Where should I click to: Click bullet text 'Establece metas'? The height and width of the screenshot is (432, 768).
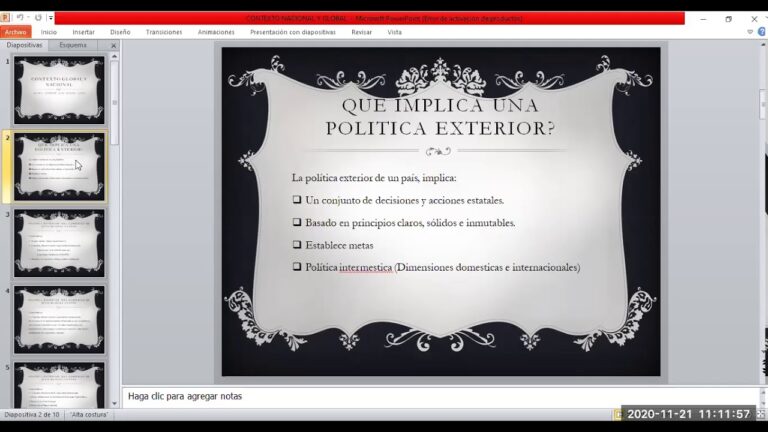(339, 245)
